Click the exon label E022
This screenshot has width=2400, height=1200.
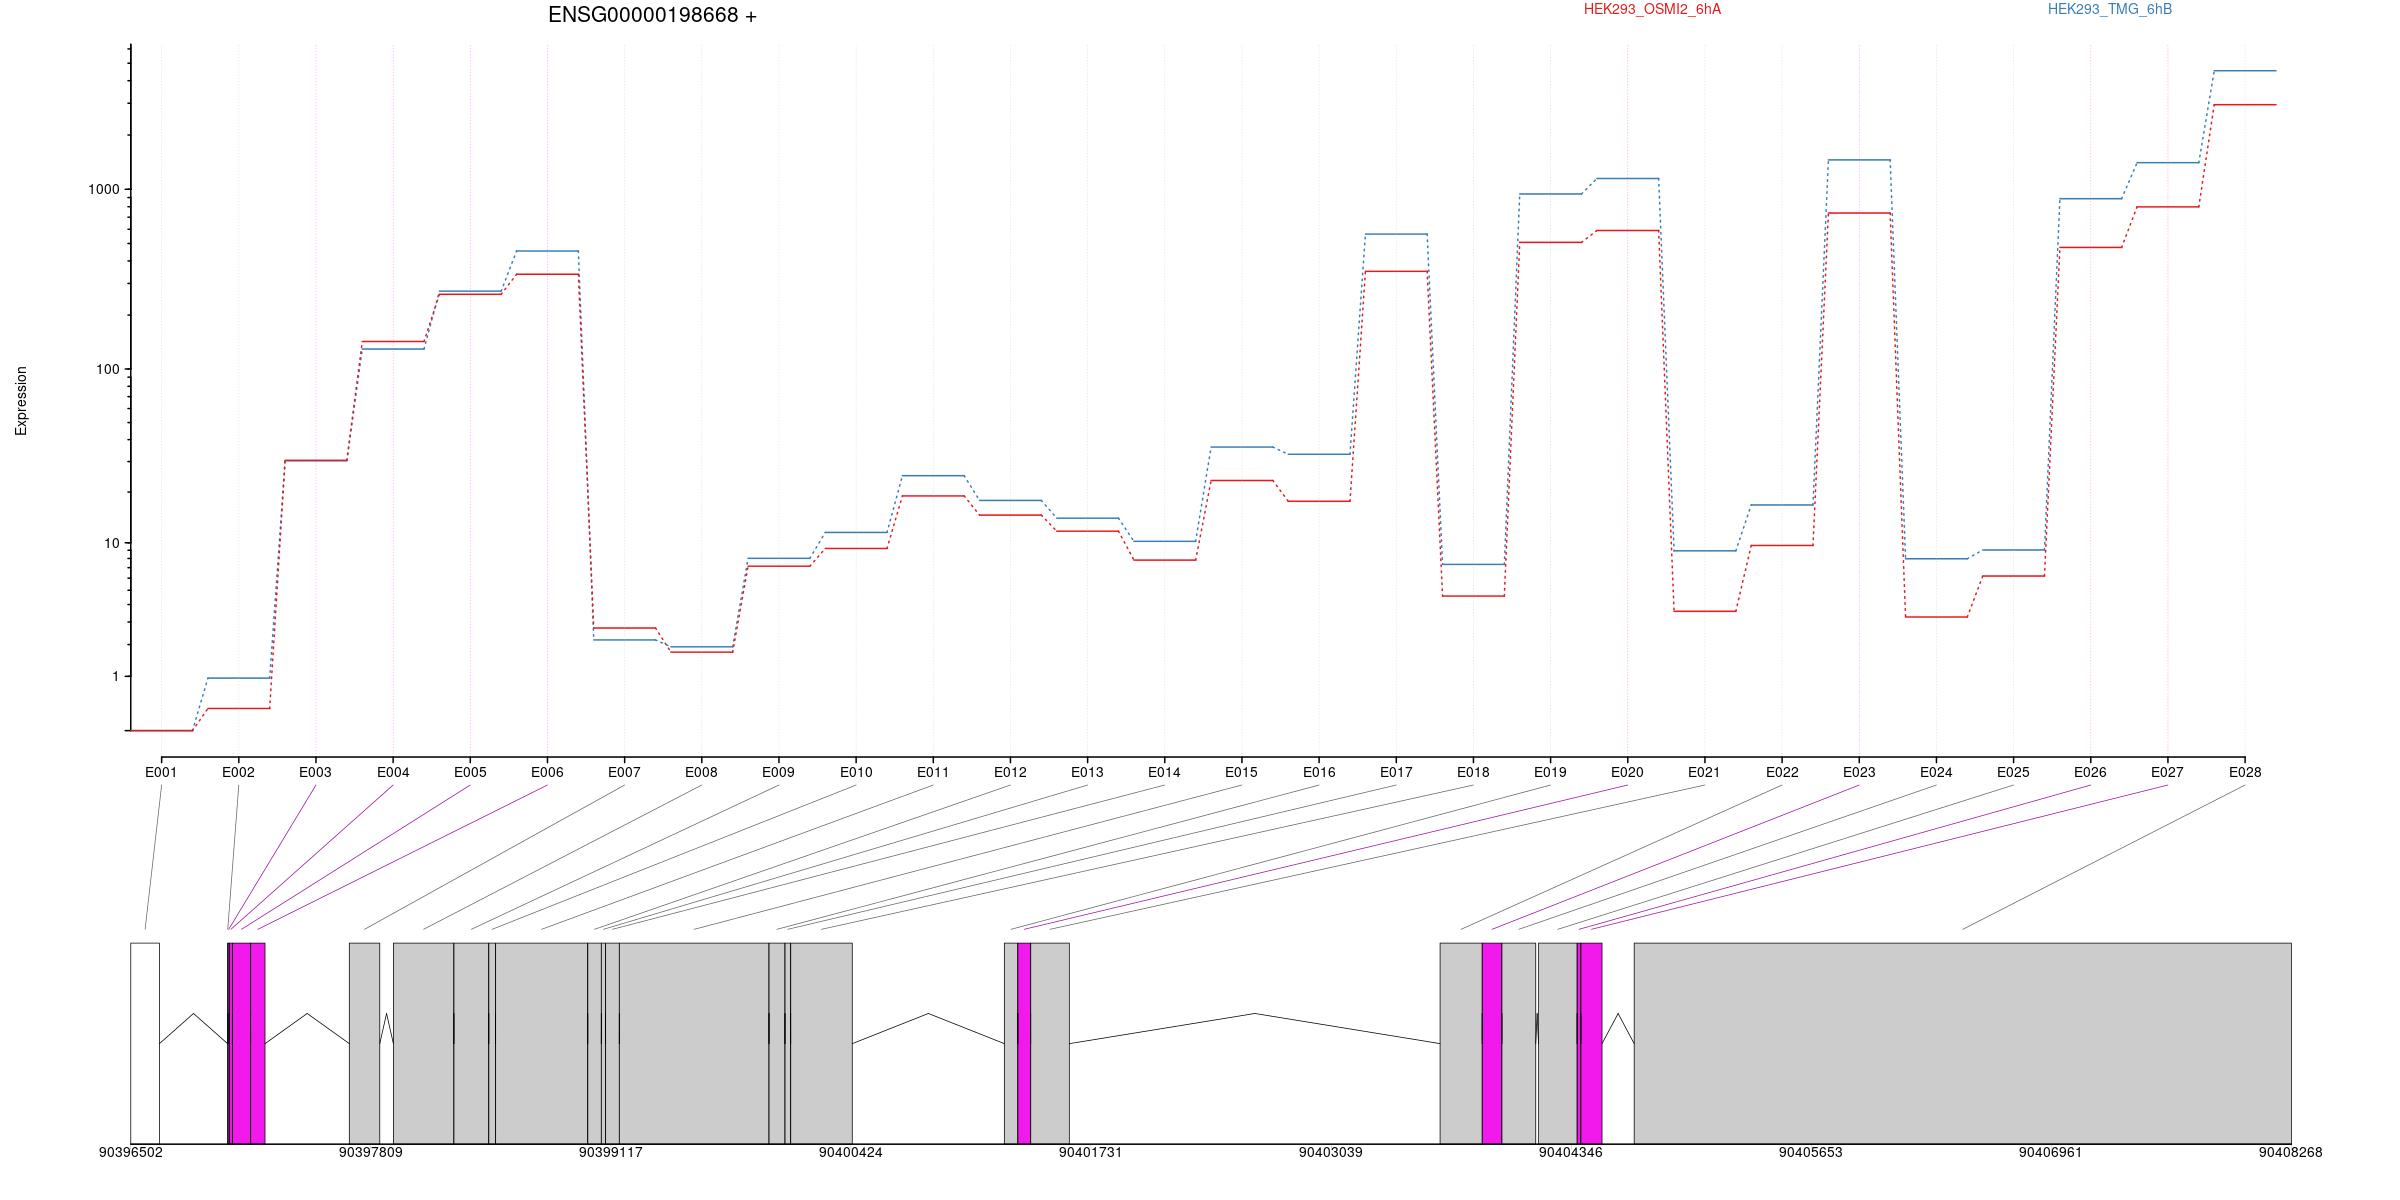click(1782, 772)
